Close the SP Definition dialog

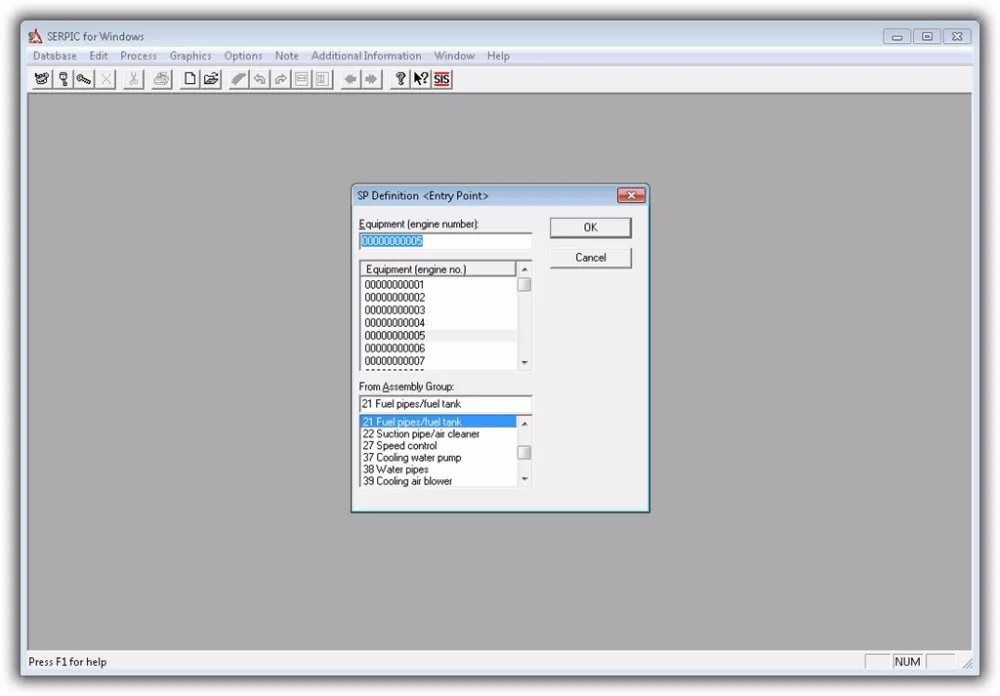631,195
